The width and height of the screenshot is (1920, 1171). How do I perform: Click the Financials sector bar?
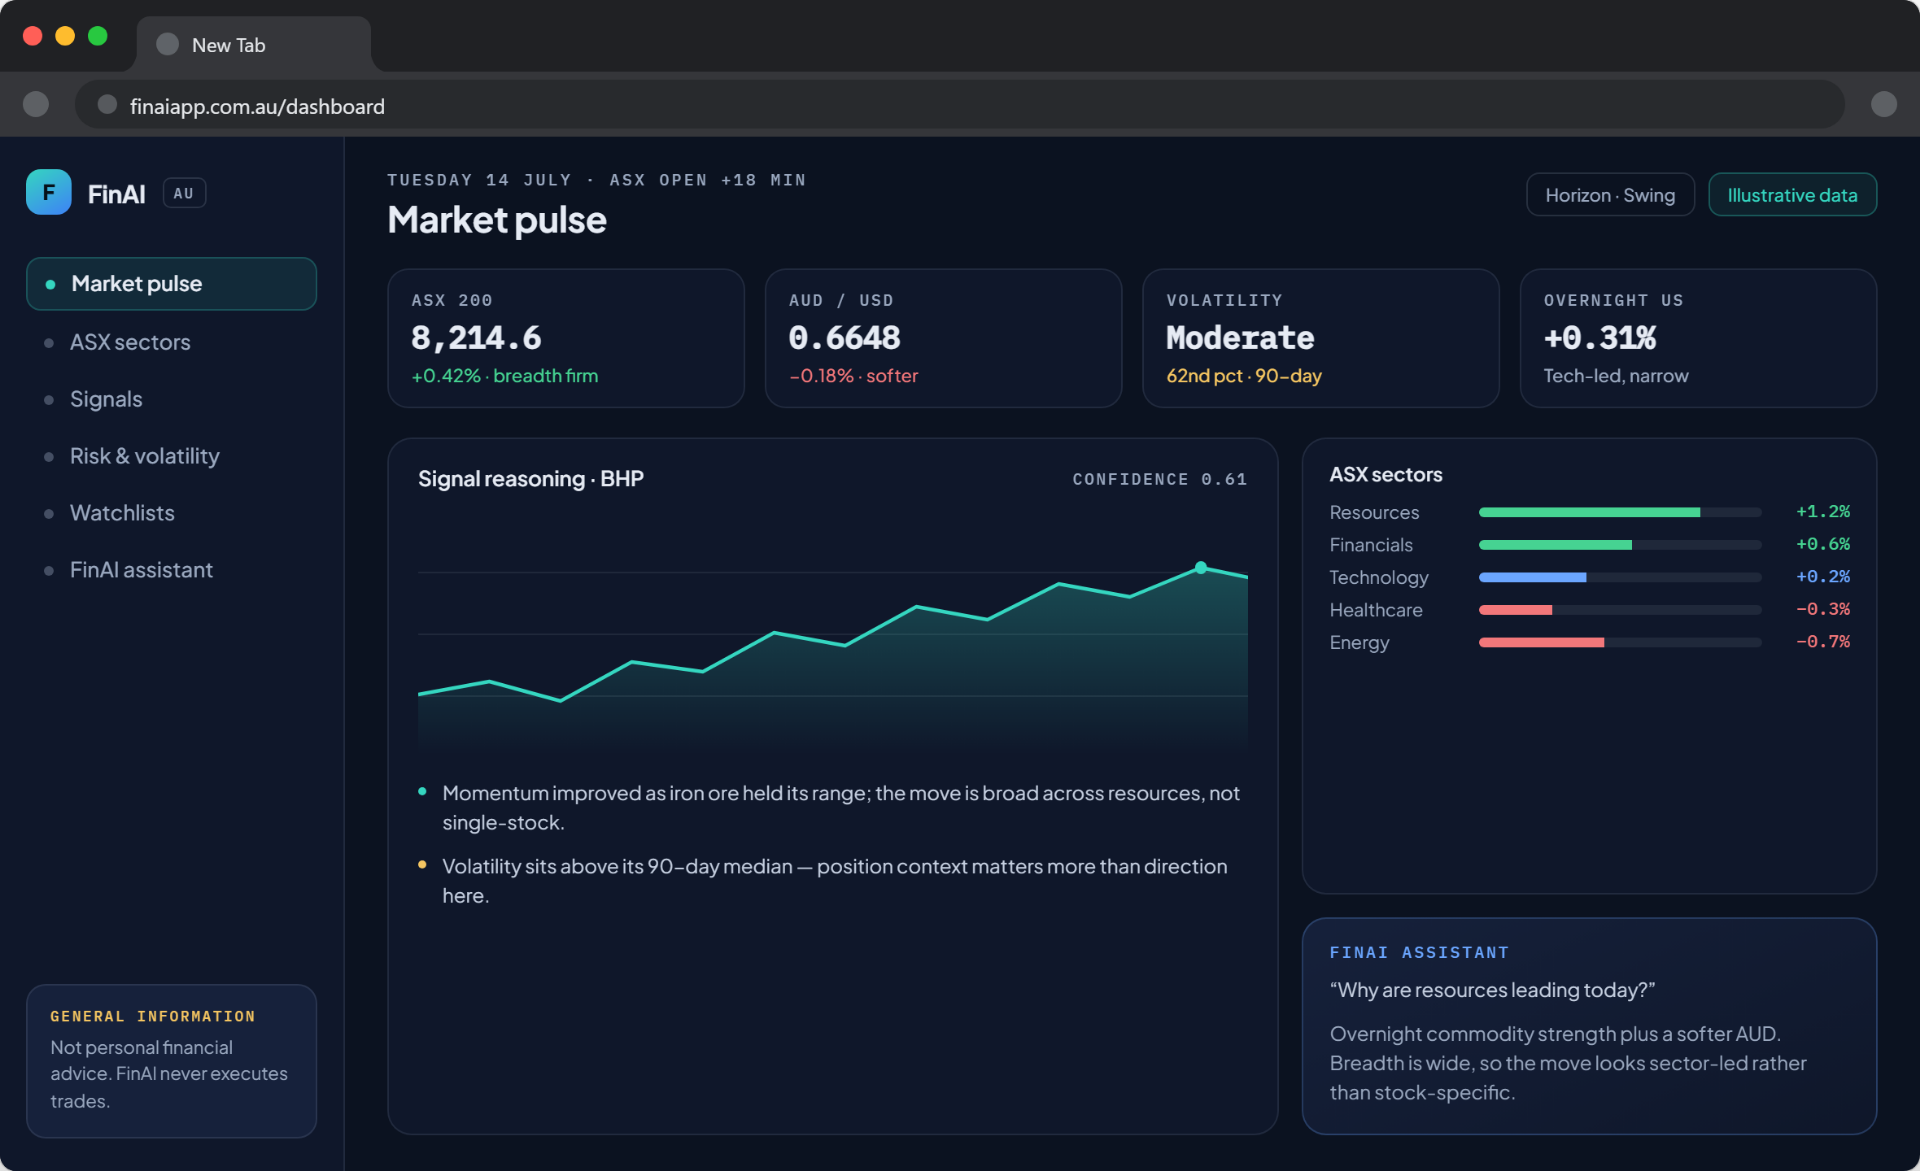pyautogui.click(x=1620, y=545)
